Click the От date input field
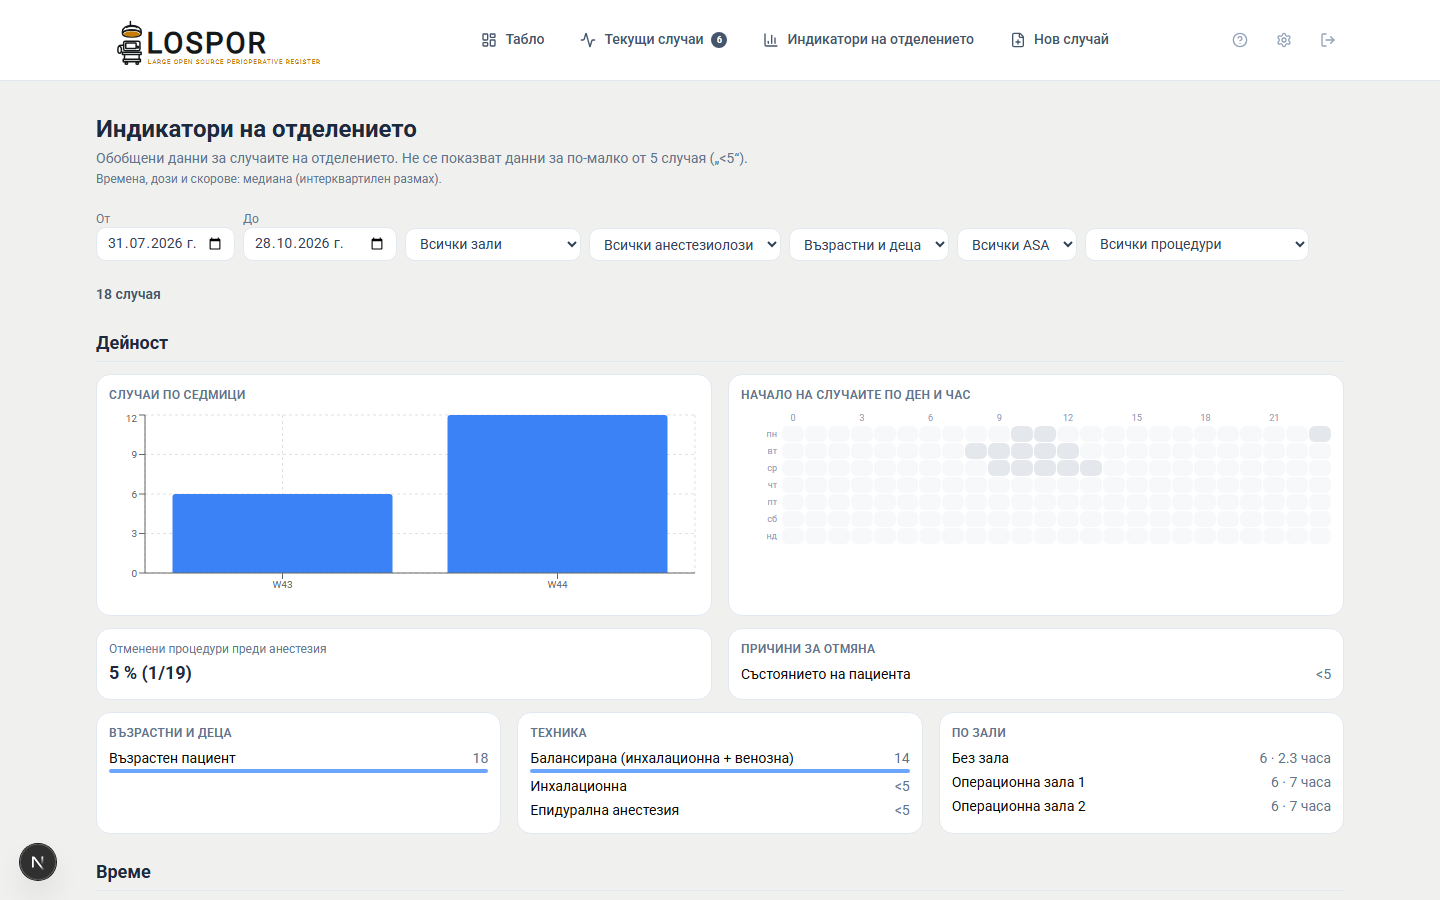The width and height of the screenshot is (1440, 900). (x=165, y=244)
